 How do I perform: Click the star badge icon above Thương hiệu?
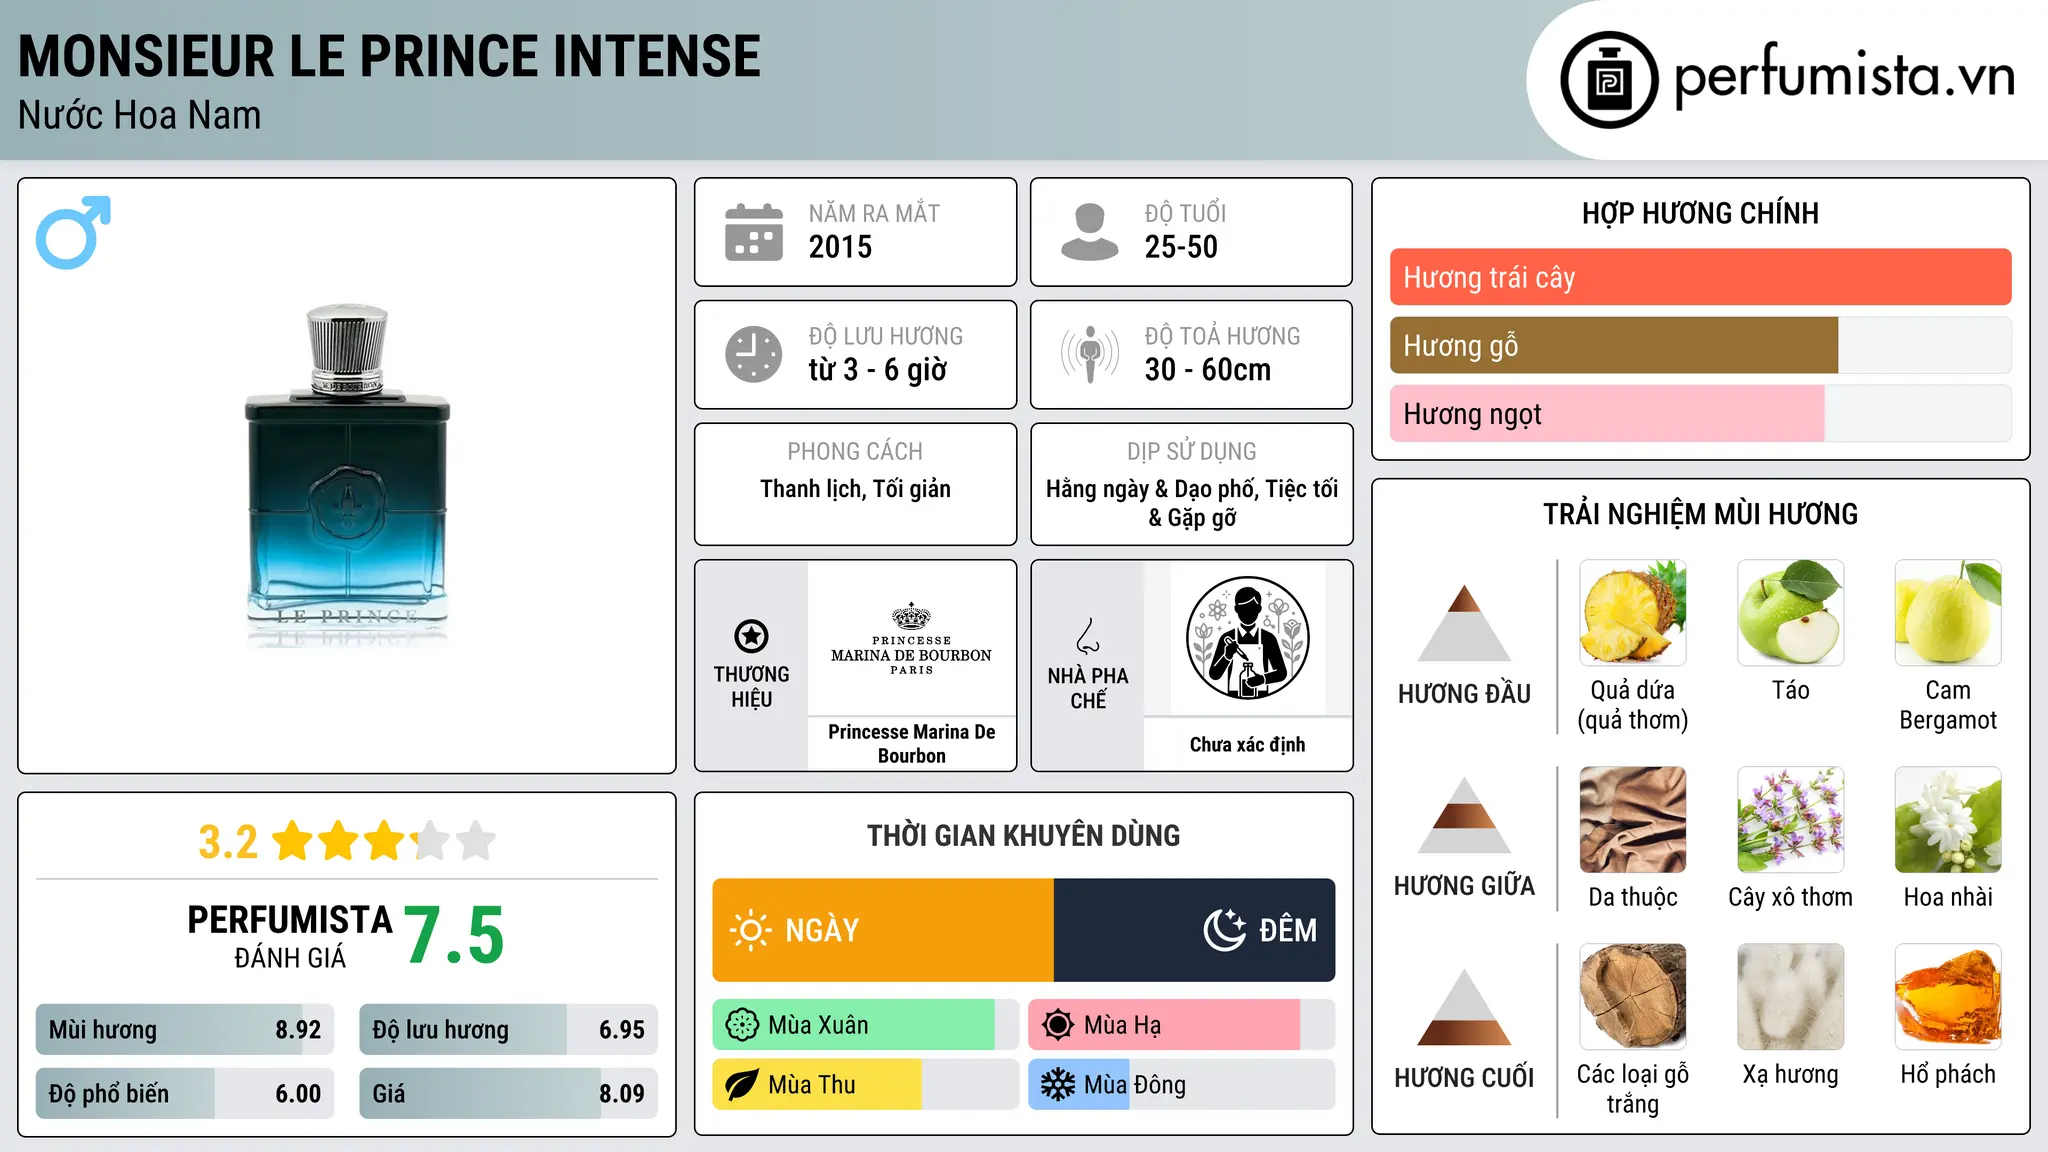[751, 635]
